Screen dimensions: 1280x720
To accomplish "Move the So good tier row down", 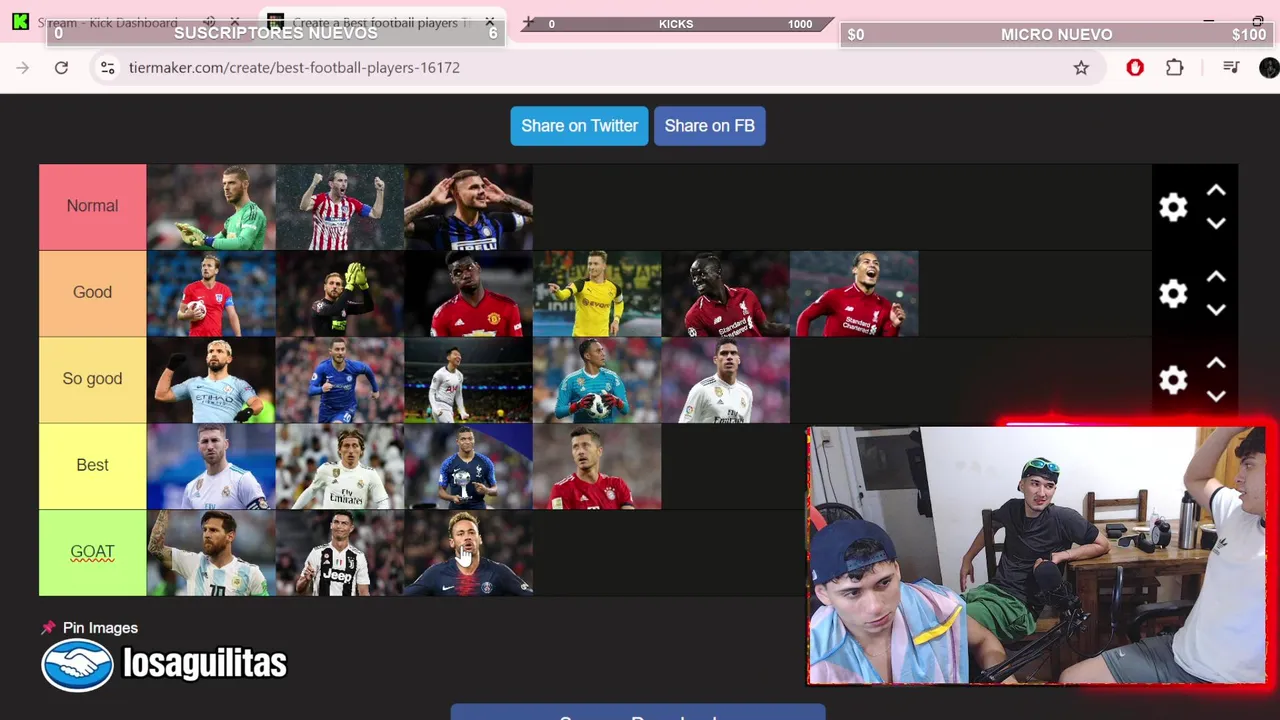I will click(x=1216, y=396).
